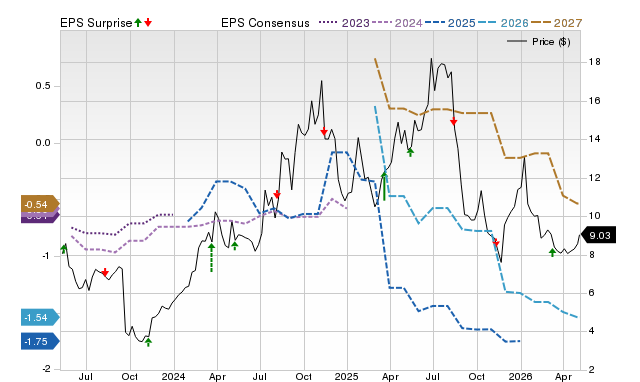Click the green surprise arrow in May 2024

pos(235,246)
